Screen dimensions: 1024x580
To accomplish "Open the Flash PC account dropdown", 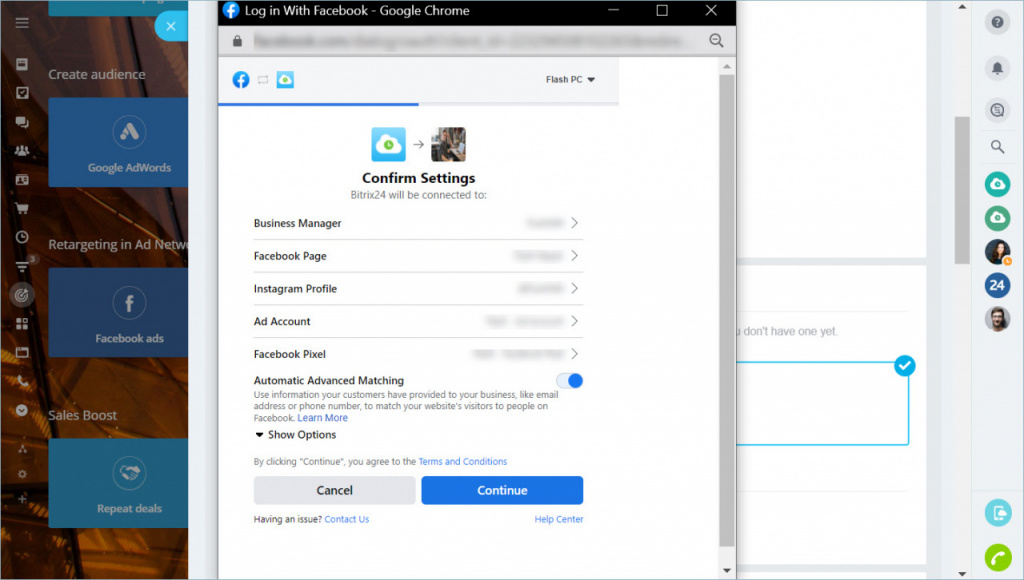I will [x=570, y=80].
